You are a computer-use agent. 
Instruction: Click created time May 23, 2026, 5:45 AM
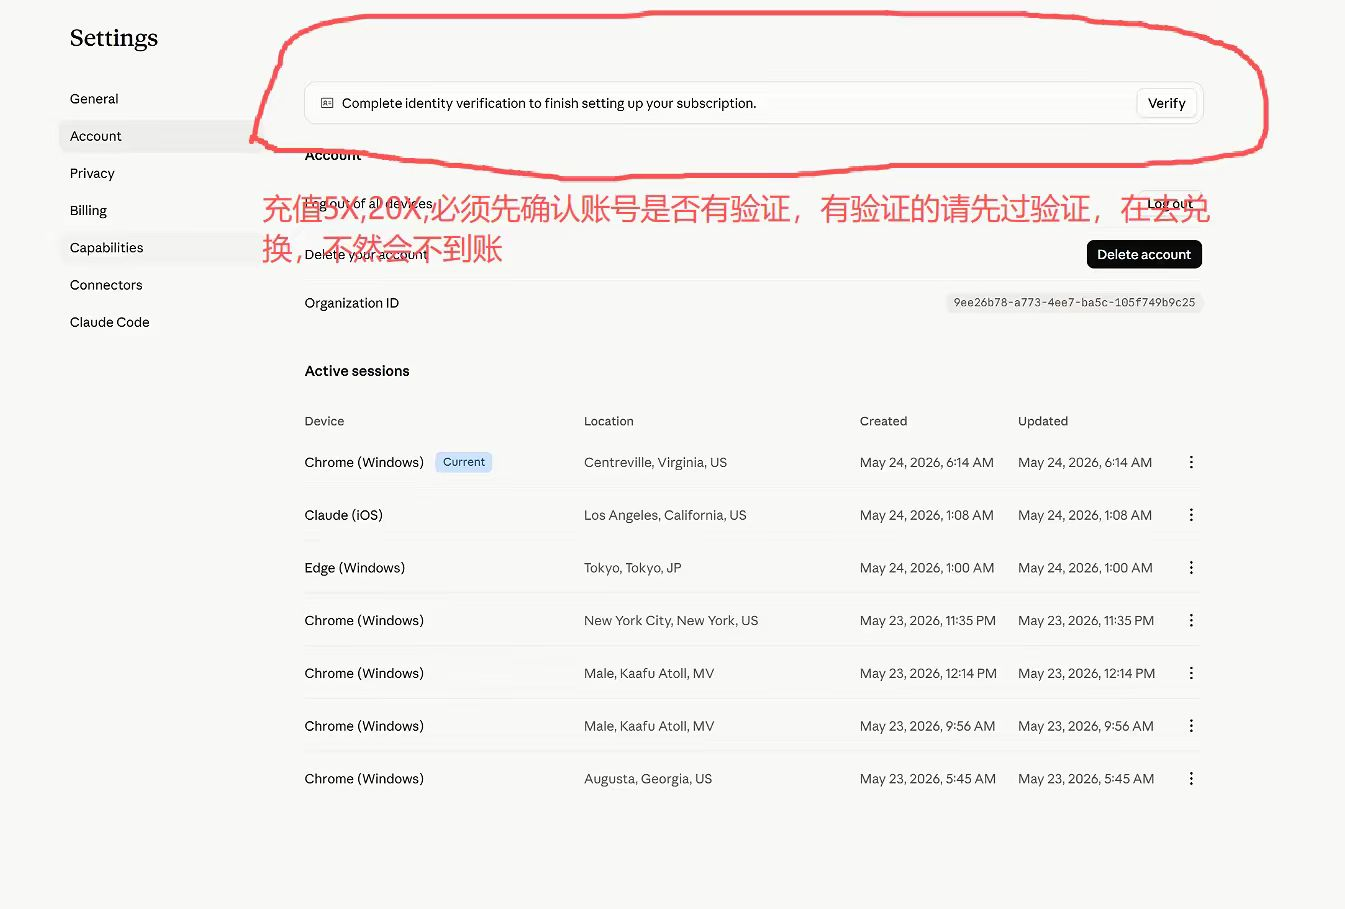tap(928, 779)
